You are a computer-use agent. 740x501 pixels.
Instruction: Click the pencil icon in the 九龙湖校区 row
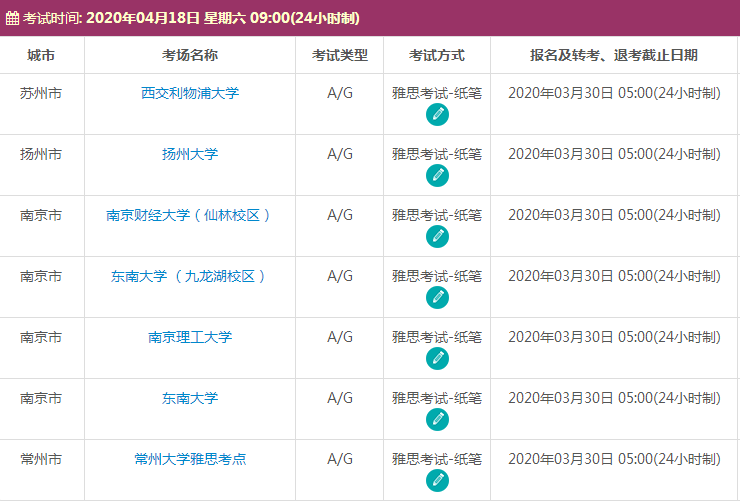[x=437, y=297]
